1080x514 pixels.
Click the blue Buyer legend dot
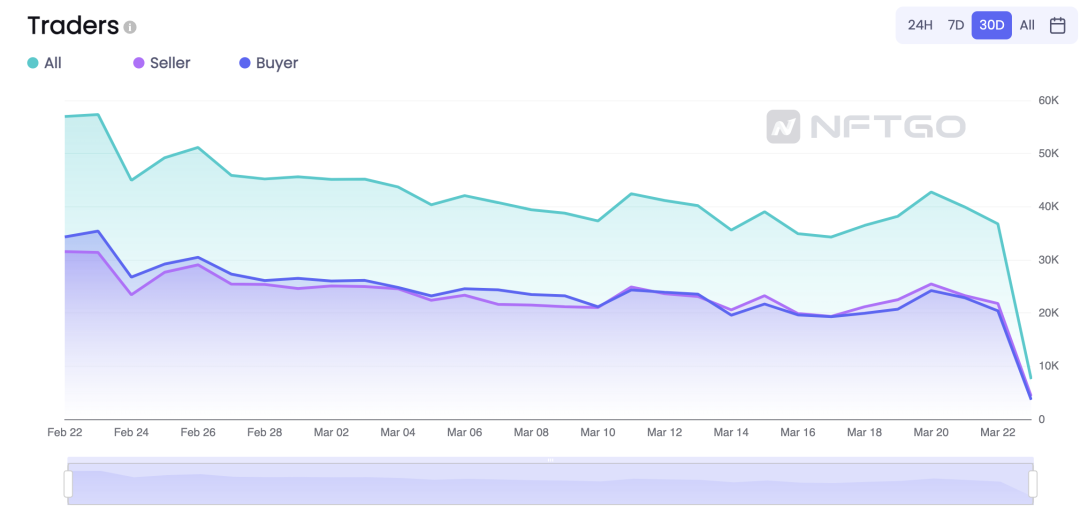tap(245, 63)
